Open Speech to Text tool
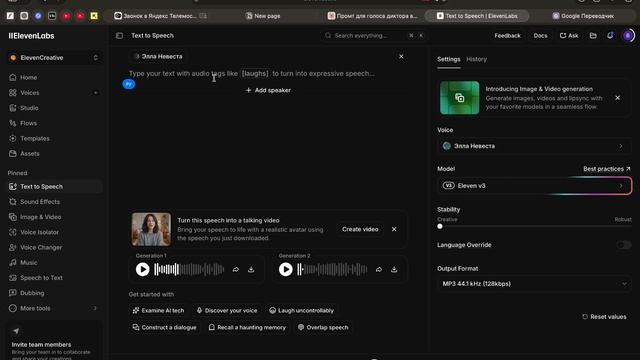Image resolution: width=640 pixels, height=360 pixels. (x=54, y=278)
